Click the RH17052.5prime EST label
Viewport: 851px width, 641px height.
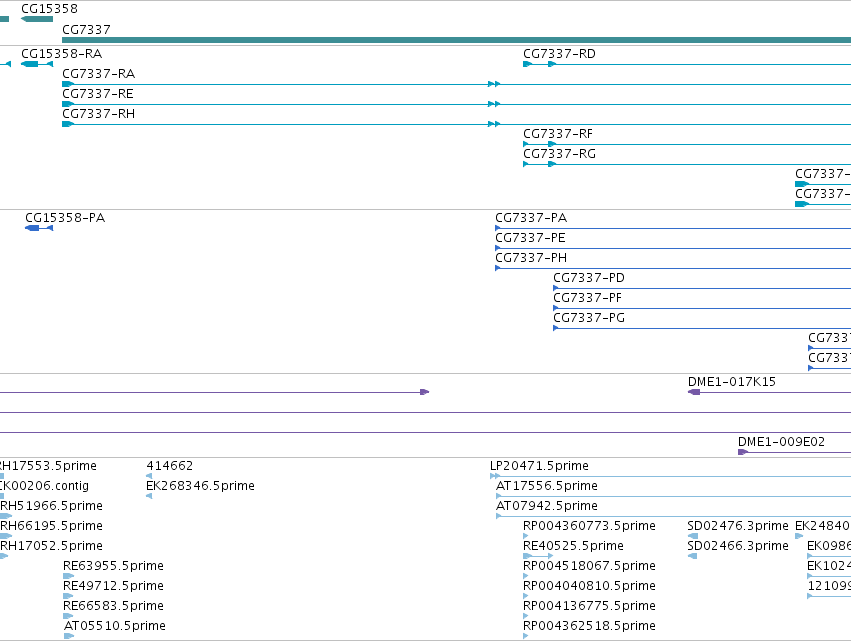point(52,547)
